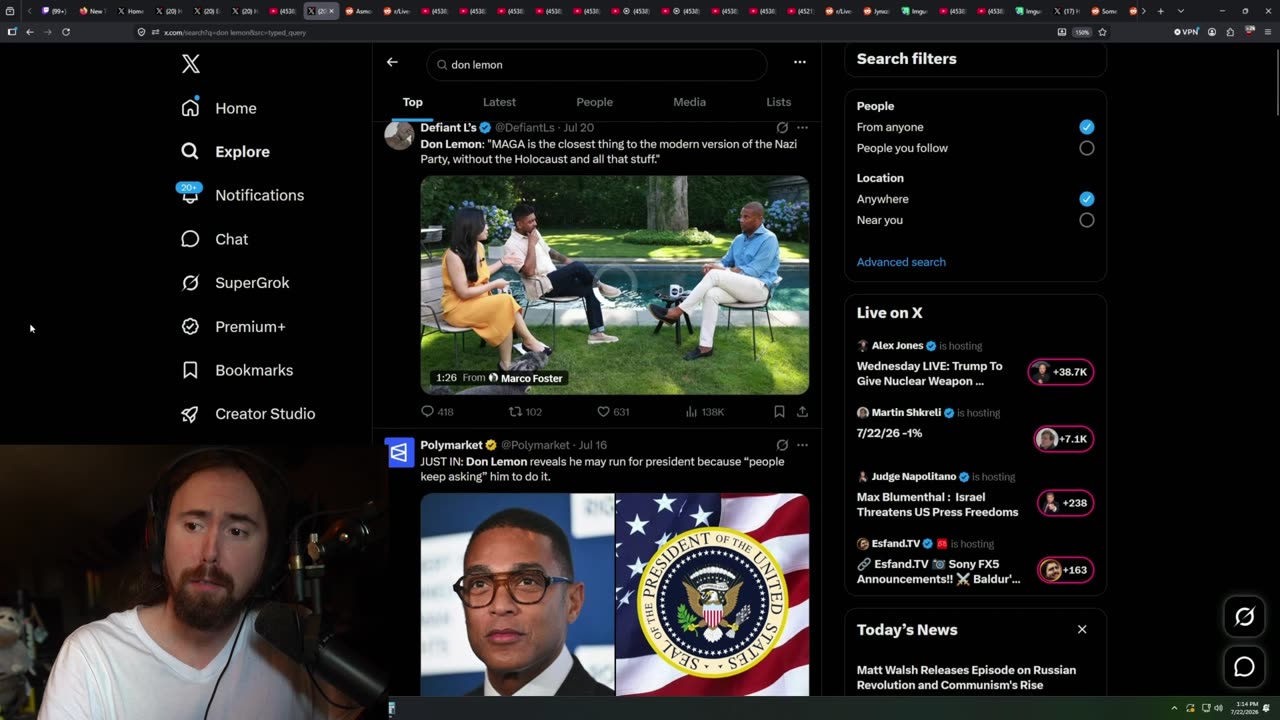Join the +163 listeners button
The height and width of the screenshot is (720, 1280).
(1066, 570)
